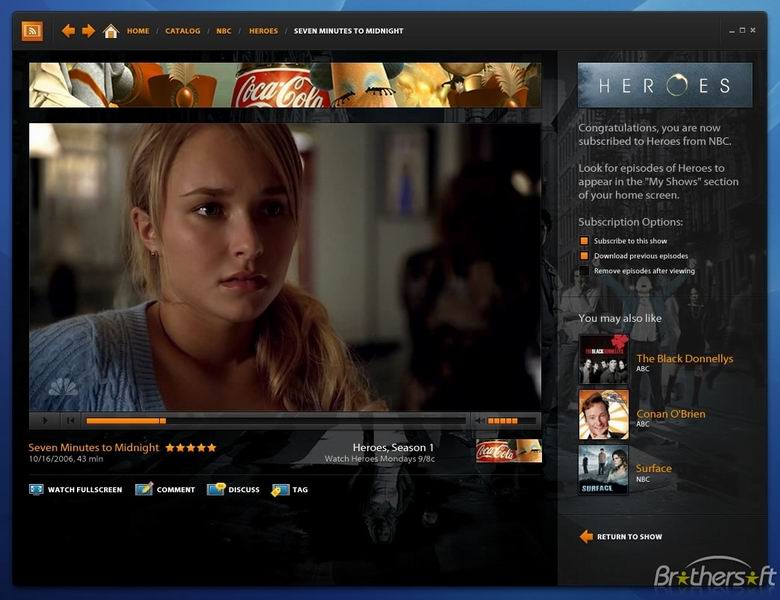Screen dimensions: 780x600
Task: Click the Watch Fullscreen icon
Action: click(x=36, y=490)
